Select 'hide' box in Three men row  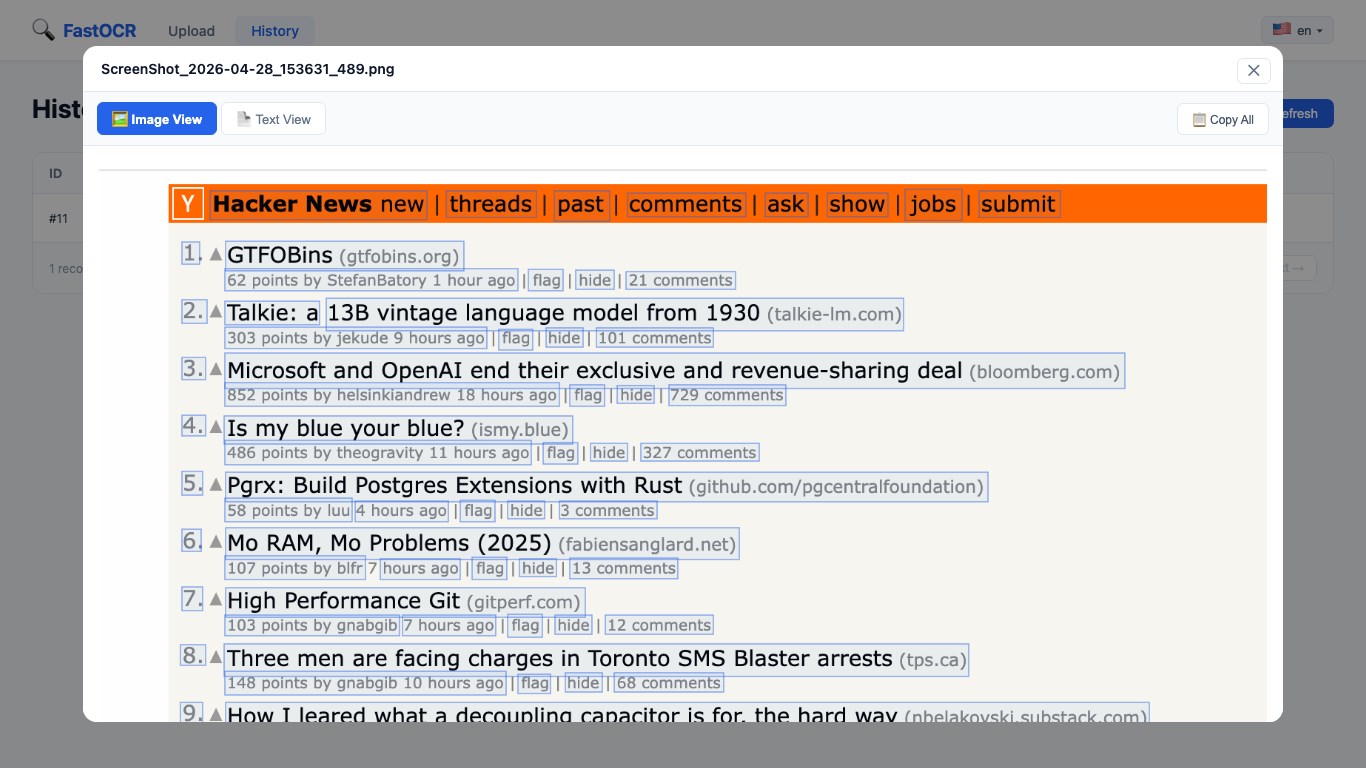(583, 683)
